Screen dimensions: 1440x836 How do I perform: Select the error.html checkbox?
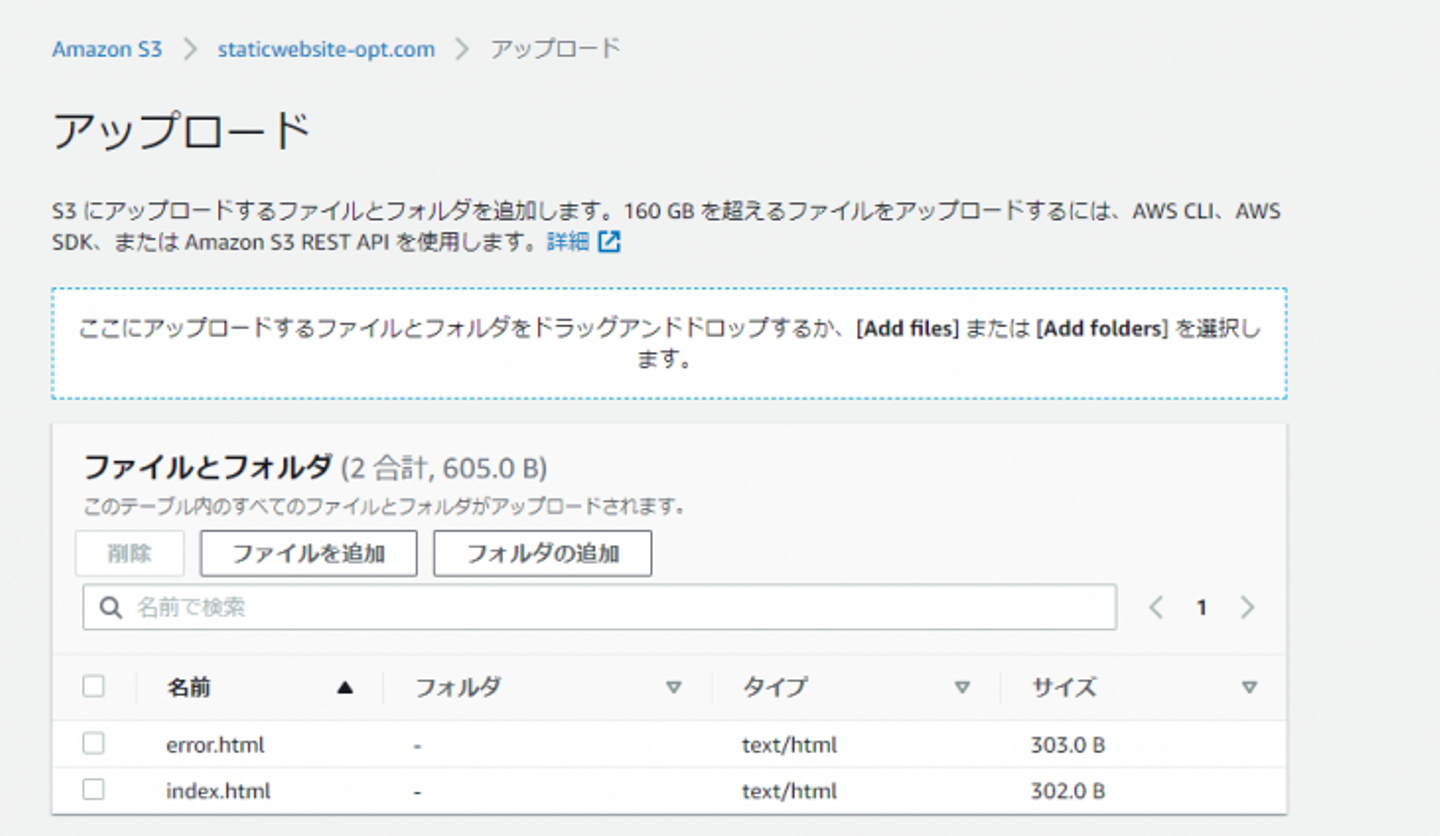(x=93, y=744)
